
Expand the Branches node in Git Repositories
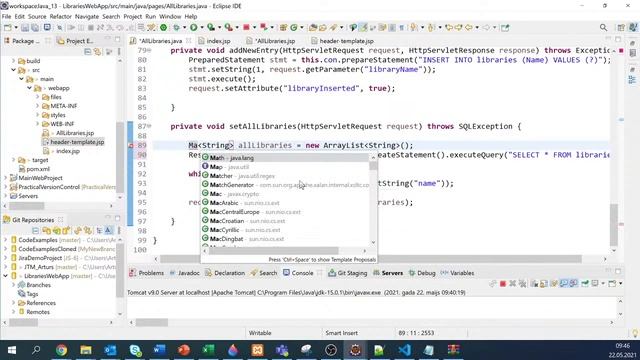click(13, 285)
